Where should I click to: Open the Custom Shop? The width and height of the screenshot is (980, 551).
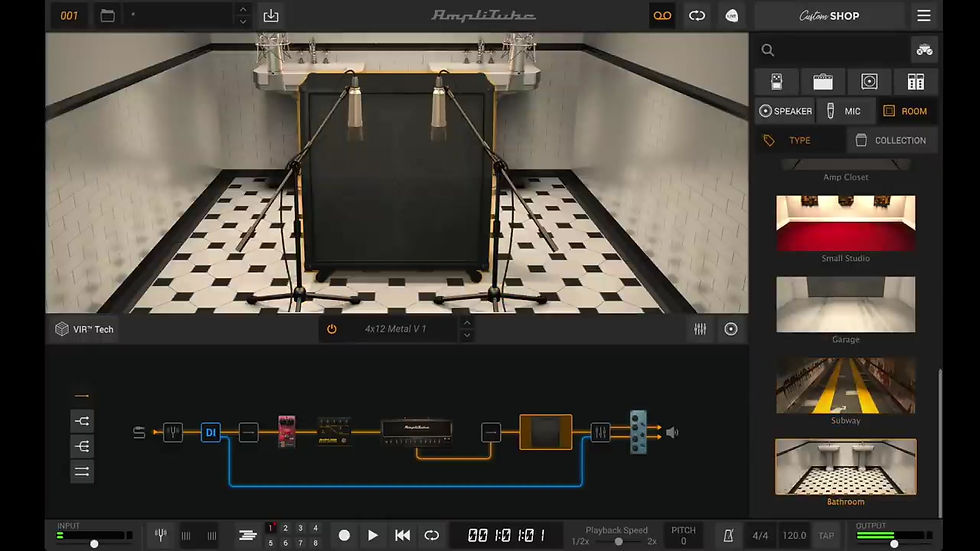click(x=829, y=16)
